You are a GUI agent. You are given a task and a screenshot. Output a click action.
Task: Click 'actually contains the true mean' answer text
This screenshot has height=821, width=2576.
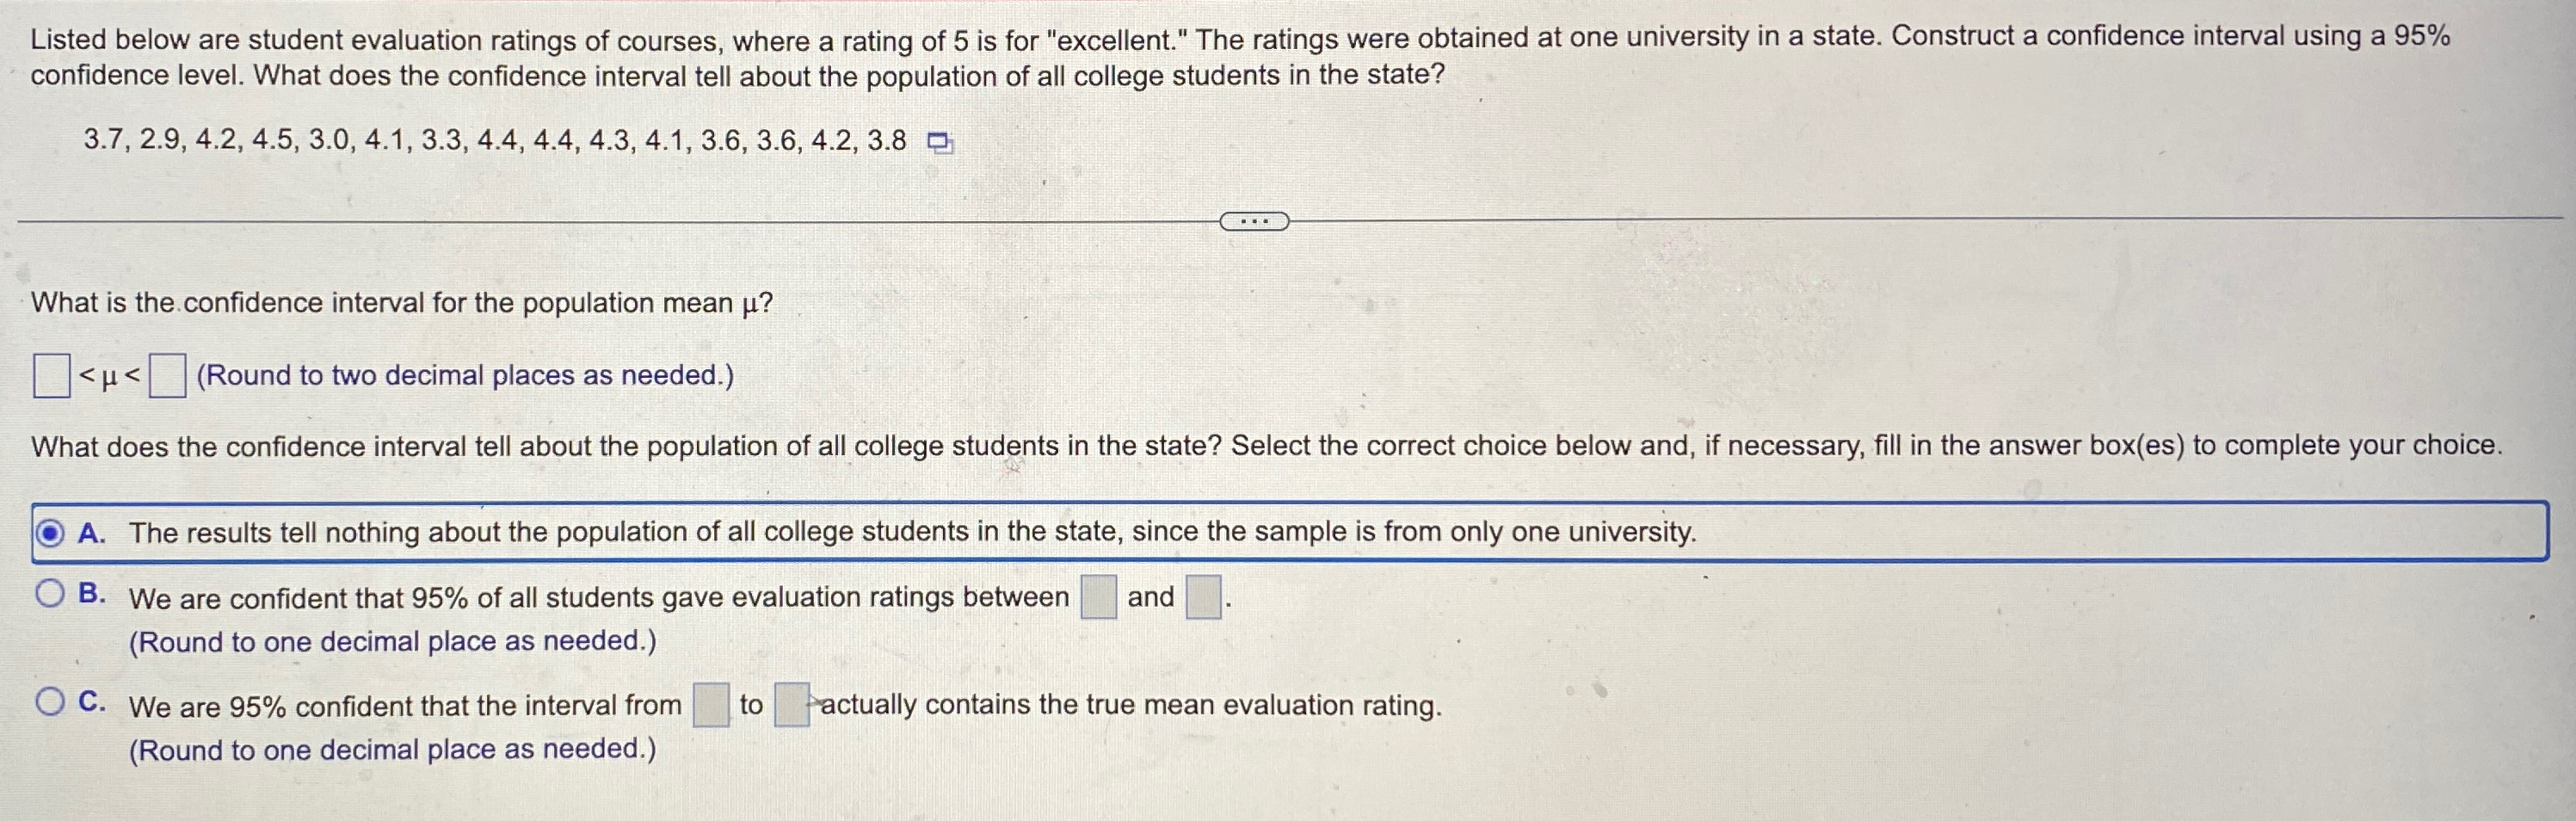point(1131,705)
